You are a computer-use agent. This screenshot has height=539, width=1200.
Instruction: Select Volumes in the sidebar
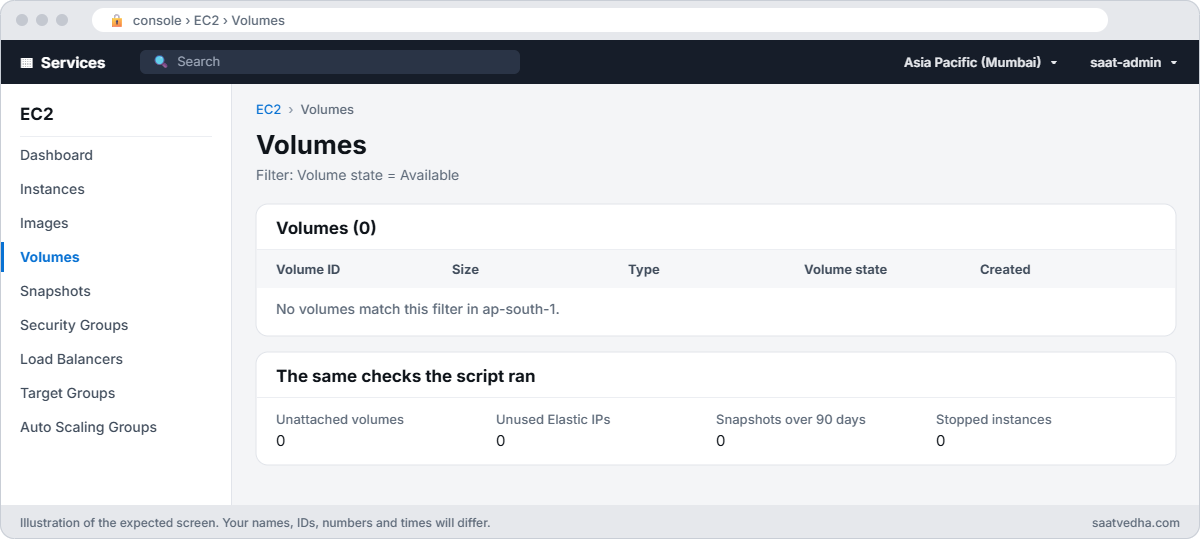tap(50, 257)
